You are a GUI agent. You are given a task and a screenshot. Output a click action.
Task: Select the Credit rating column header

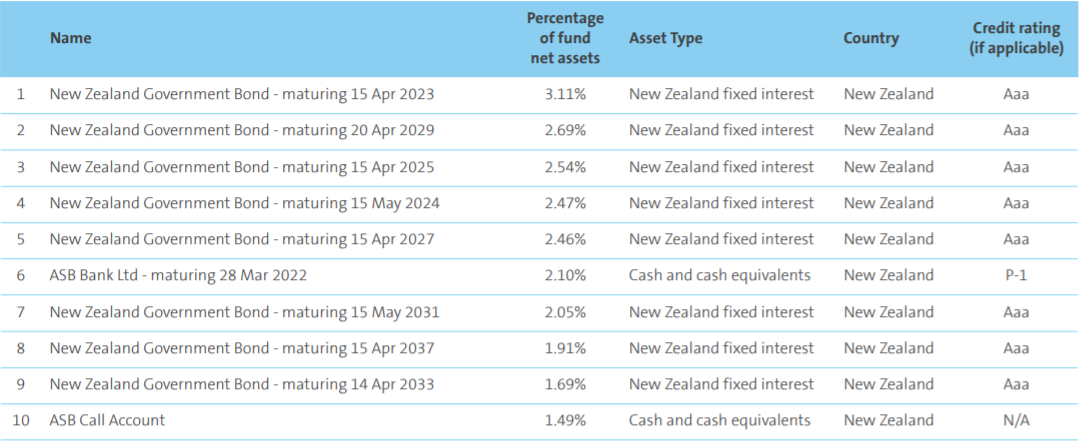(x=1016, y=38)
